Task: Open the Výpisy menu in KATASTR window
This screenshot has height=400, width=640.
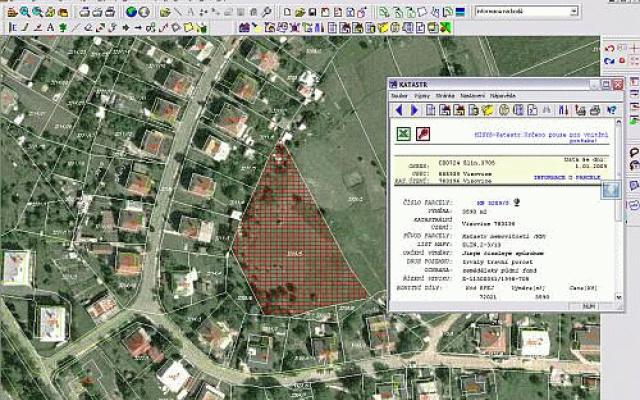Action: click(422, 96)
